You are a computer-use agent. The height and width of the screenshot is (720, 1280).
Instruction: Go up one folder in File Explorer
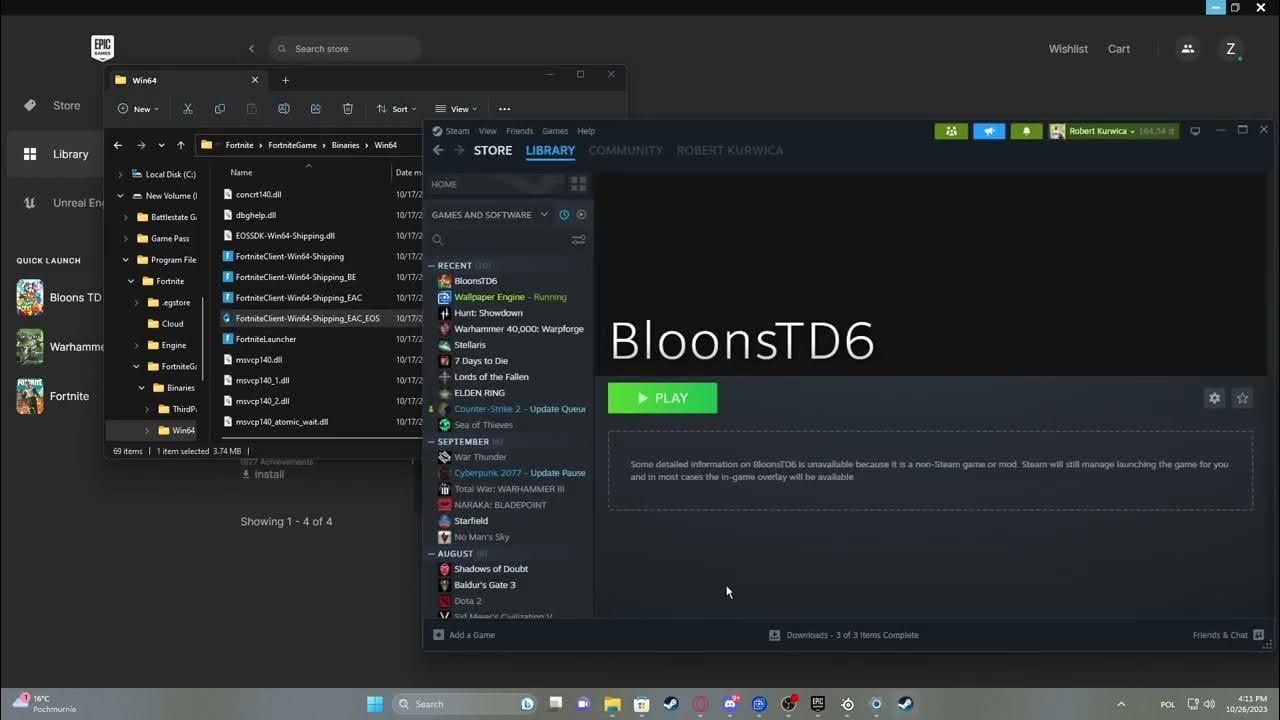(x=180, y=145)
